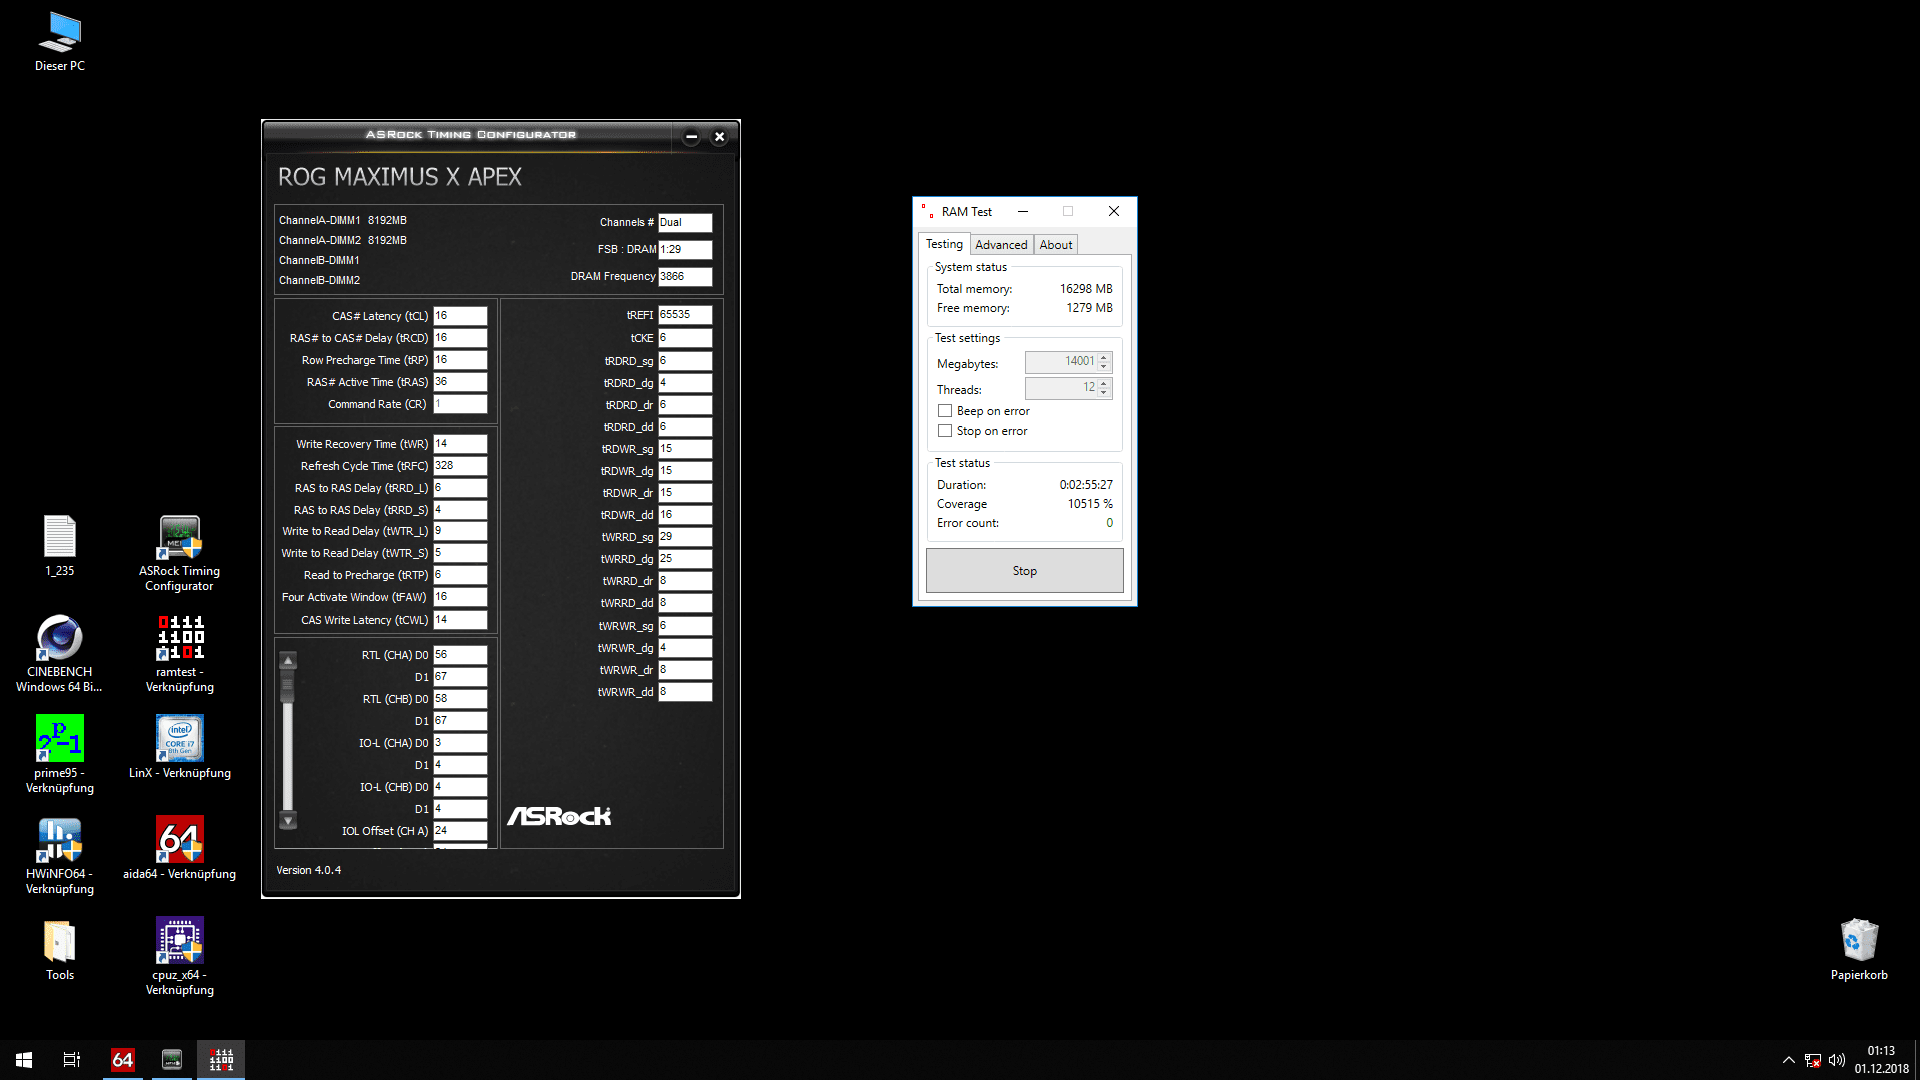
Task: Click the Version 4.0.4 label
Action: click(309, 870)
